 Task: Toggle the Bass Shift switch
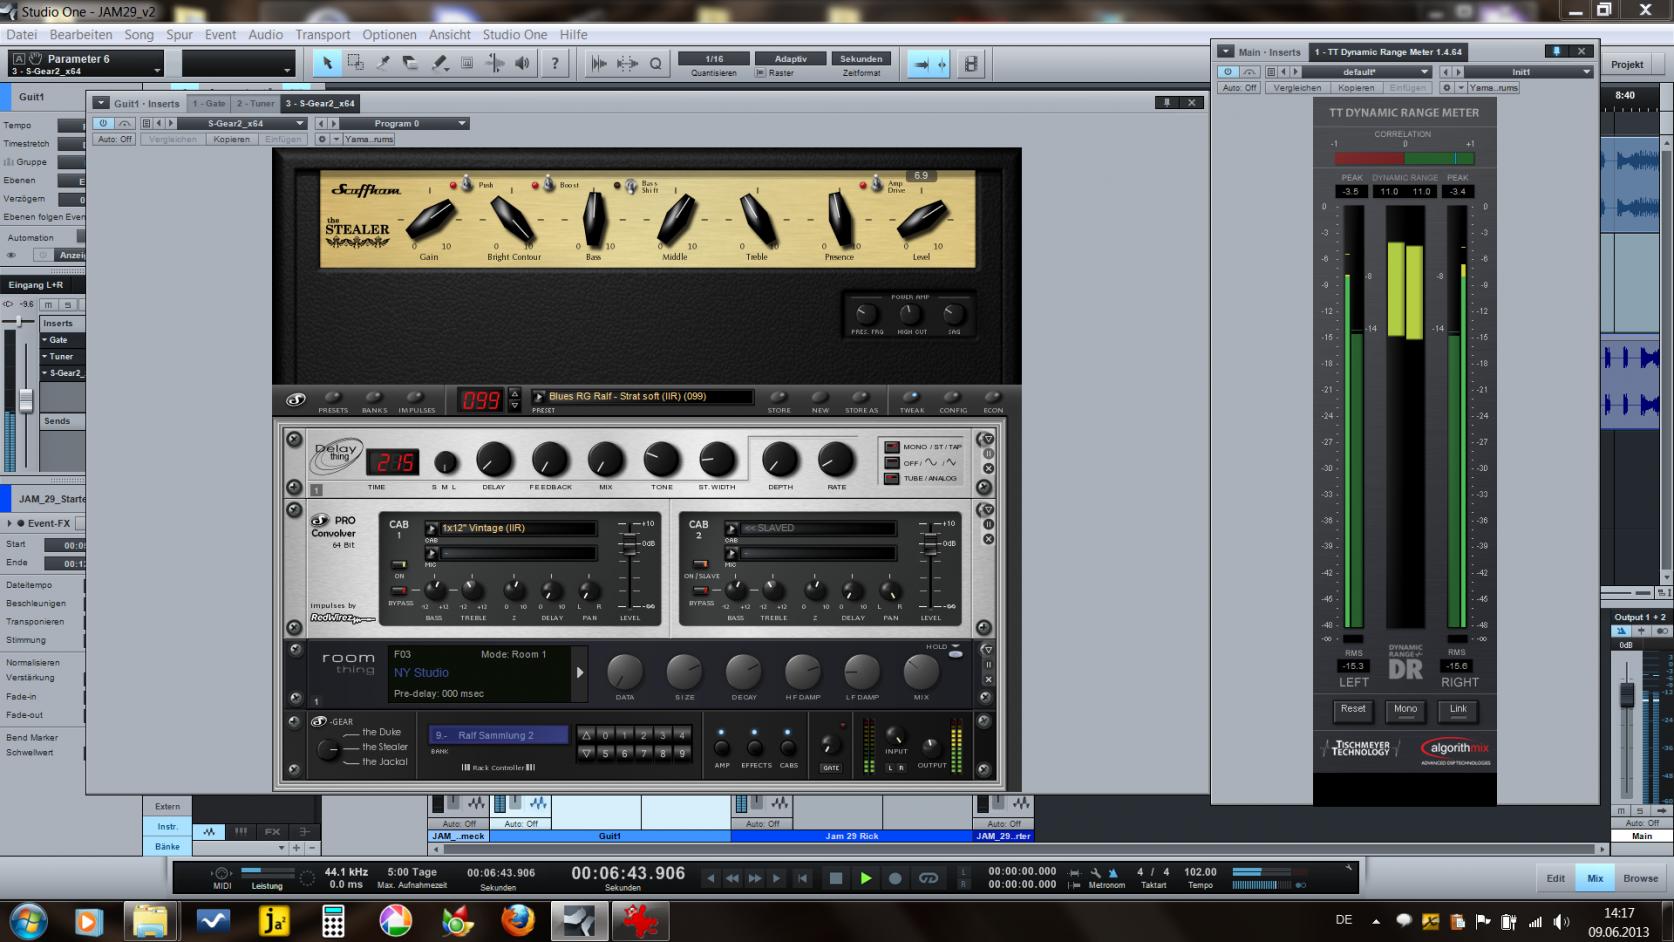(631, 185)
